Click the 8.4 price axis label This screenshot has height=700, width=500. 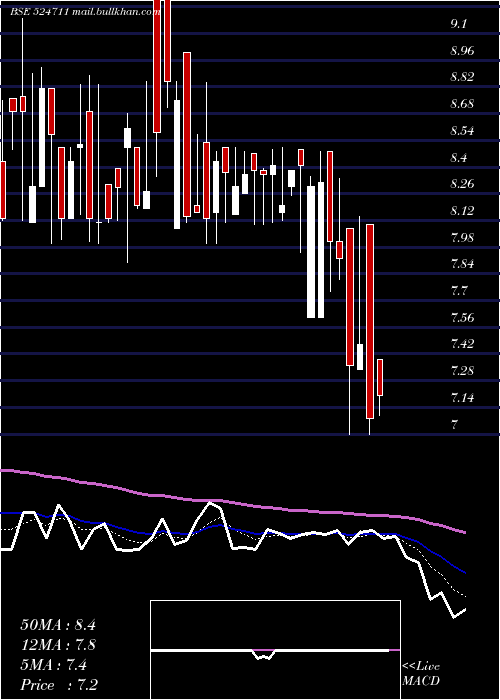pos(458,158)
